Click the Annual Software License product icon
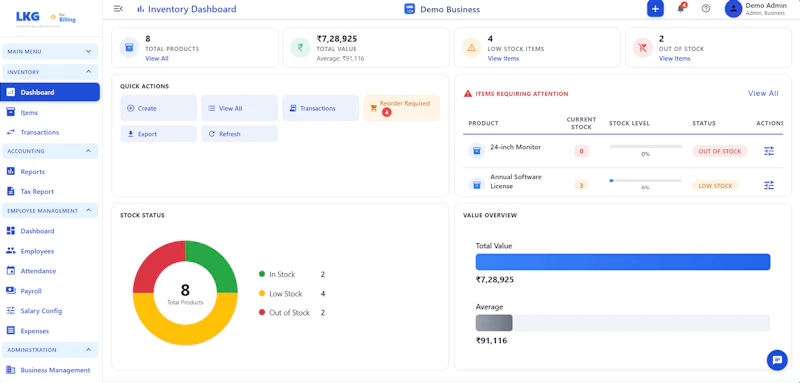800x383 pixels. tap(477, 184)
